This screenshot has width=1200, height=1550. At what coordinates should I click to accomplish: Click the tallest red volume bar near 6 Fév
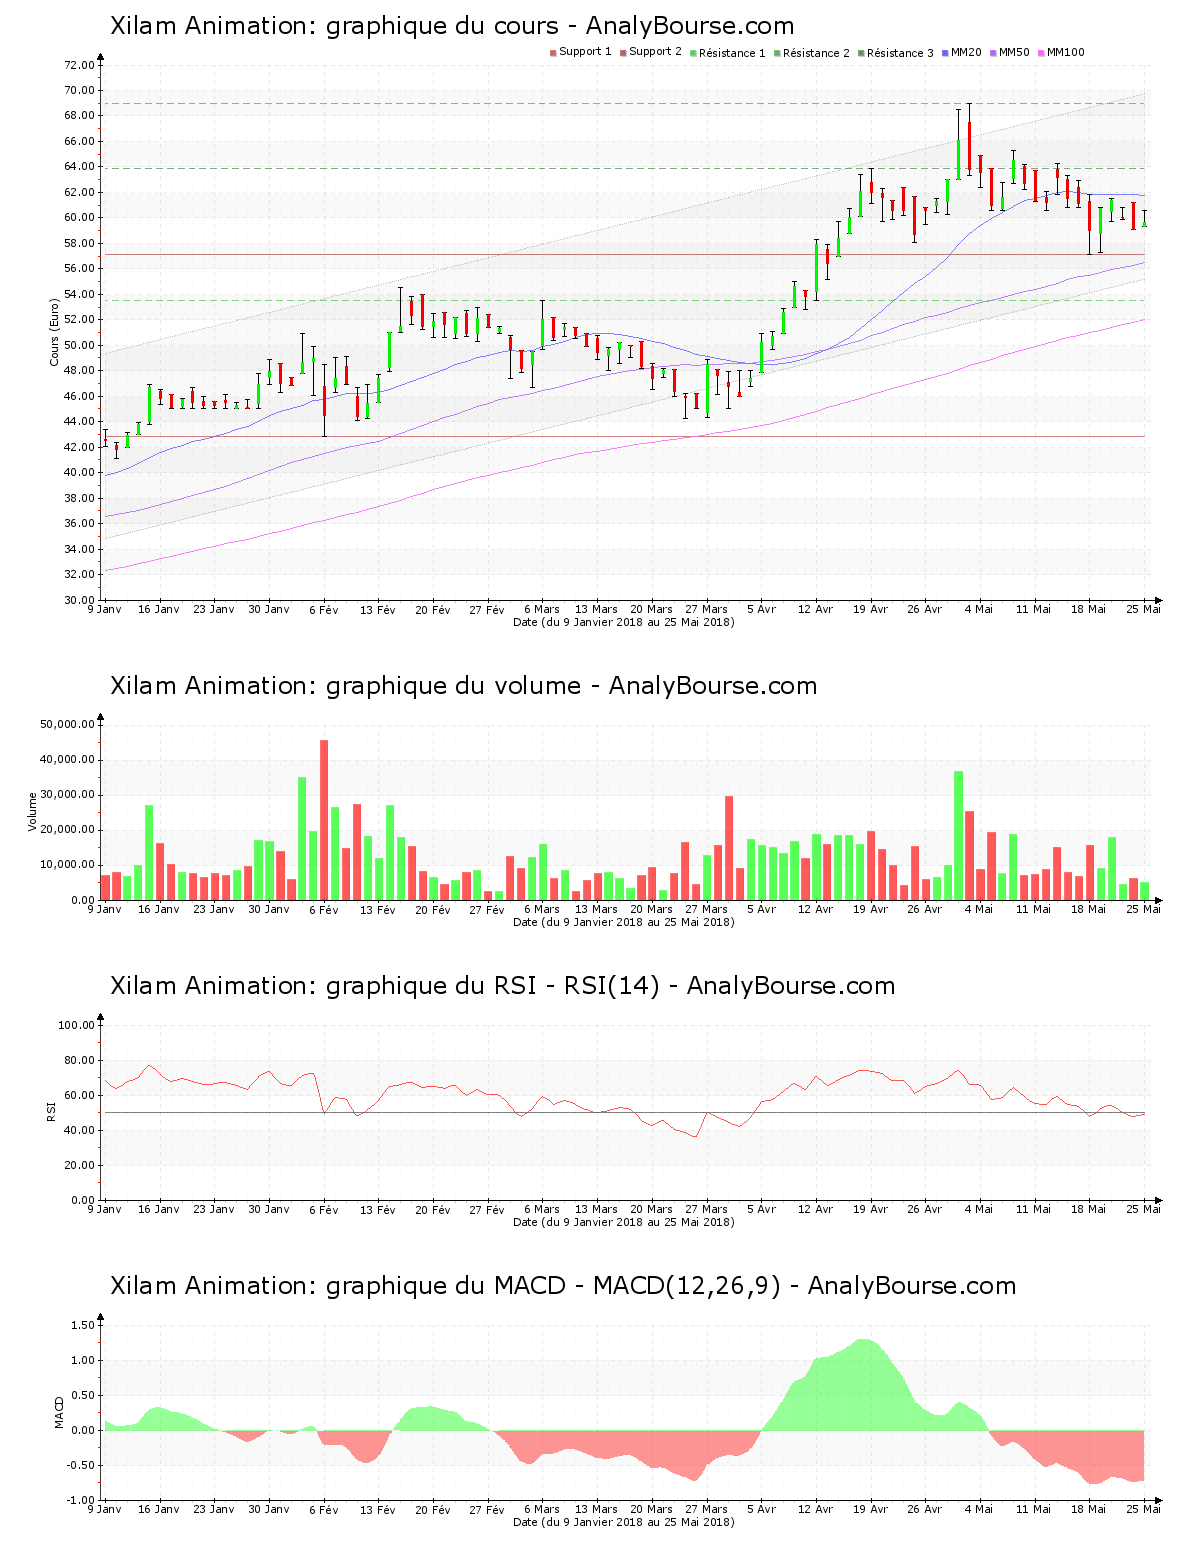(x=324, y=820)
